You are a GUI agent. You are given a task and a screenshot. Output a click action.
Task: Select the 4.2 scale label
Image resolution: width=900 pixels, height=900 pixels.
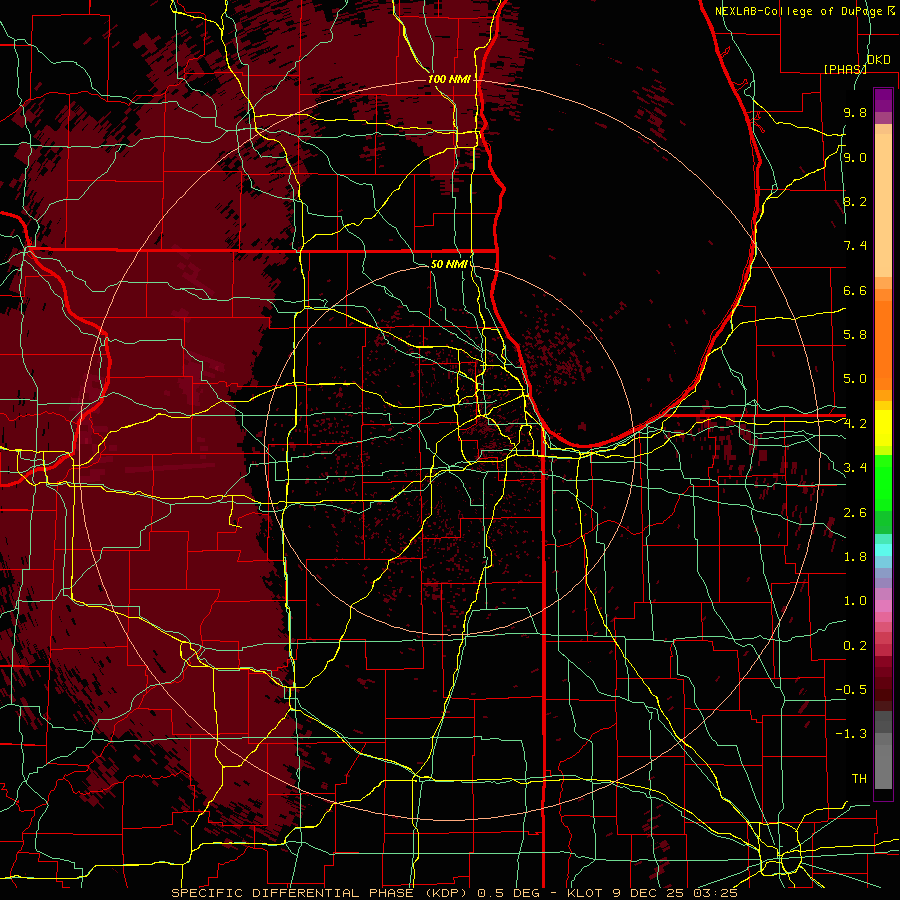point(855,424)
